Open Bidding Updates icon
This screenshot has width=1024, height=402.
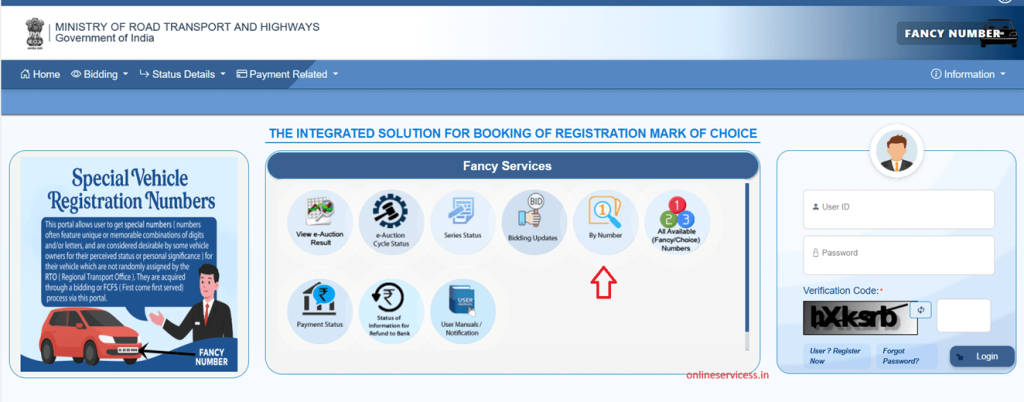(x=534, y=222)
